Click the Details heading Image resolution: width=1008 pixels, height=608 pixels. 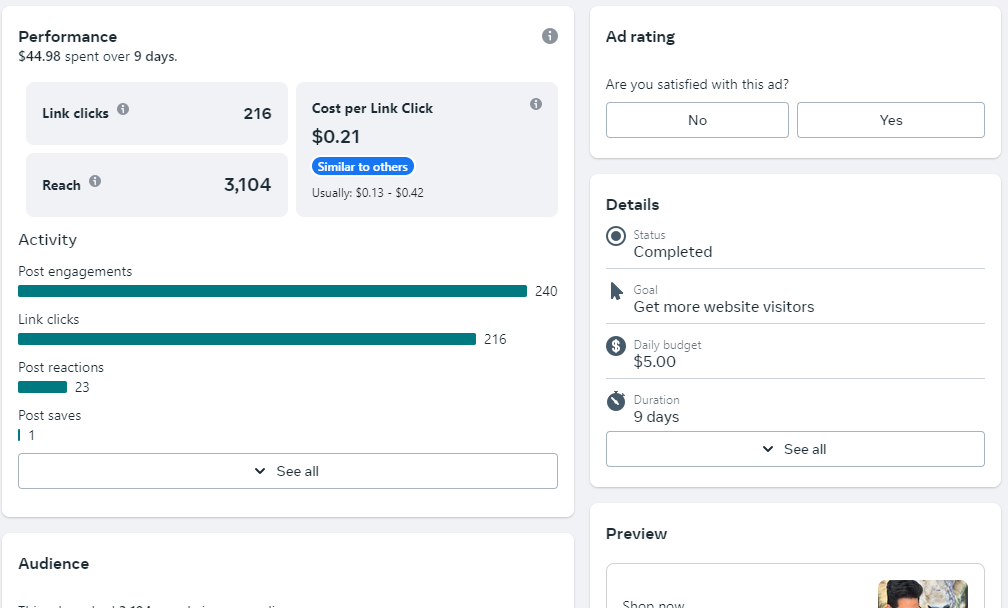point(633,205)
